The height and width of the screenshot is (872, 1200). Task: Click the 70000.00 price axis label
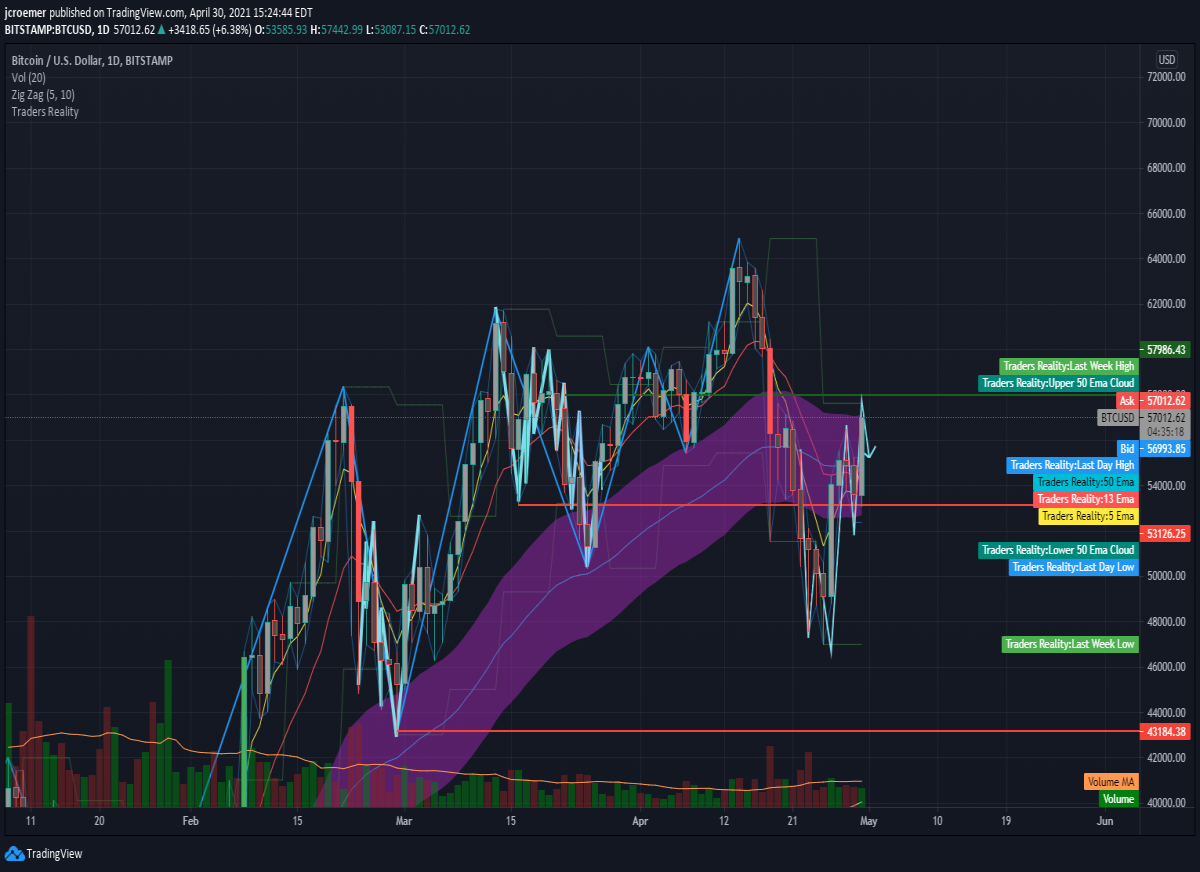[x=1167, y=123]
